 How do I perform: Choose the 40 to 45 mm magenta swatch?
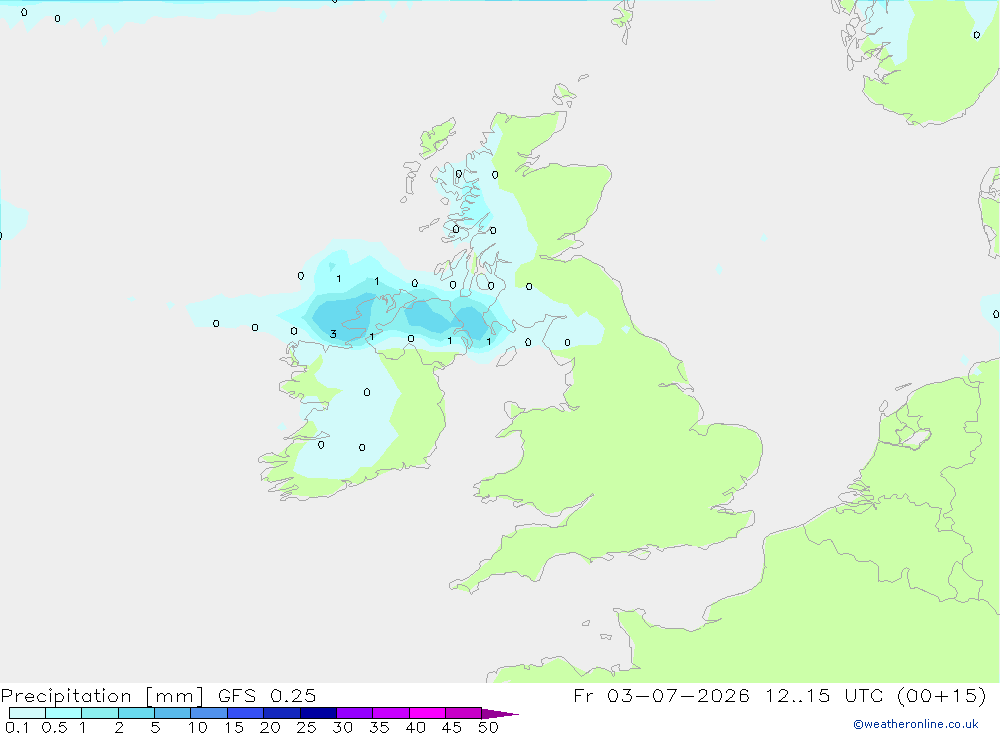click(427, 713)
